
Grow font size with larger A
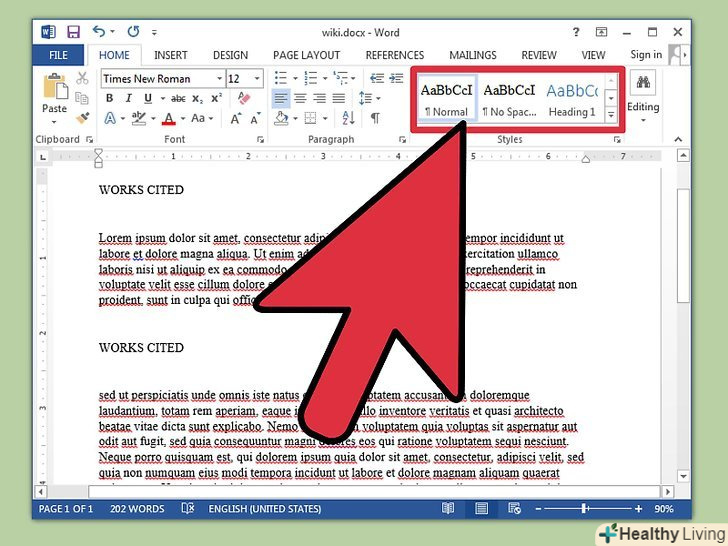[x=236, y=118]
